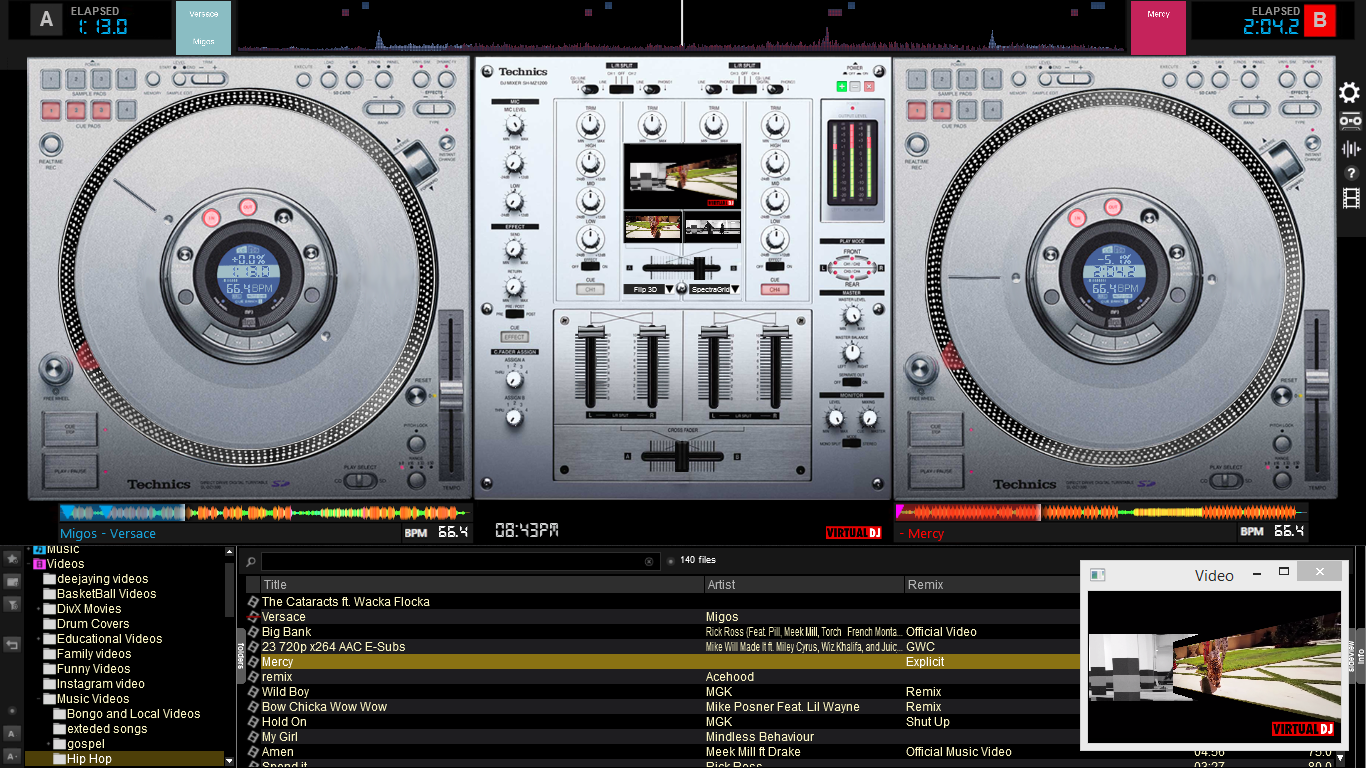Sort the file list by Artist column
This screenshot has height=768, width=1366.
click(721, 585)
